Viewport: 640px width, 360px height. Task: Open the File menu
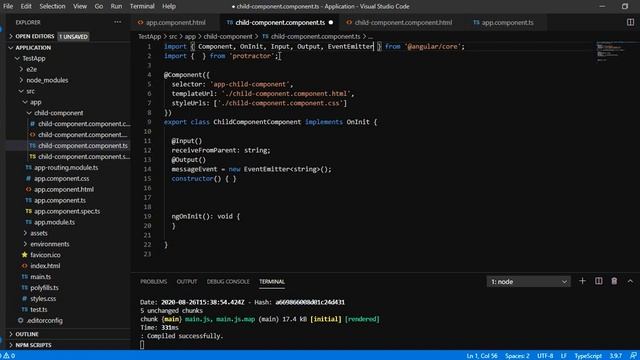8,6
